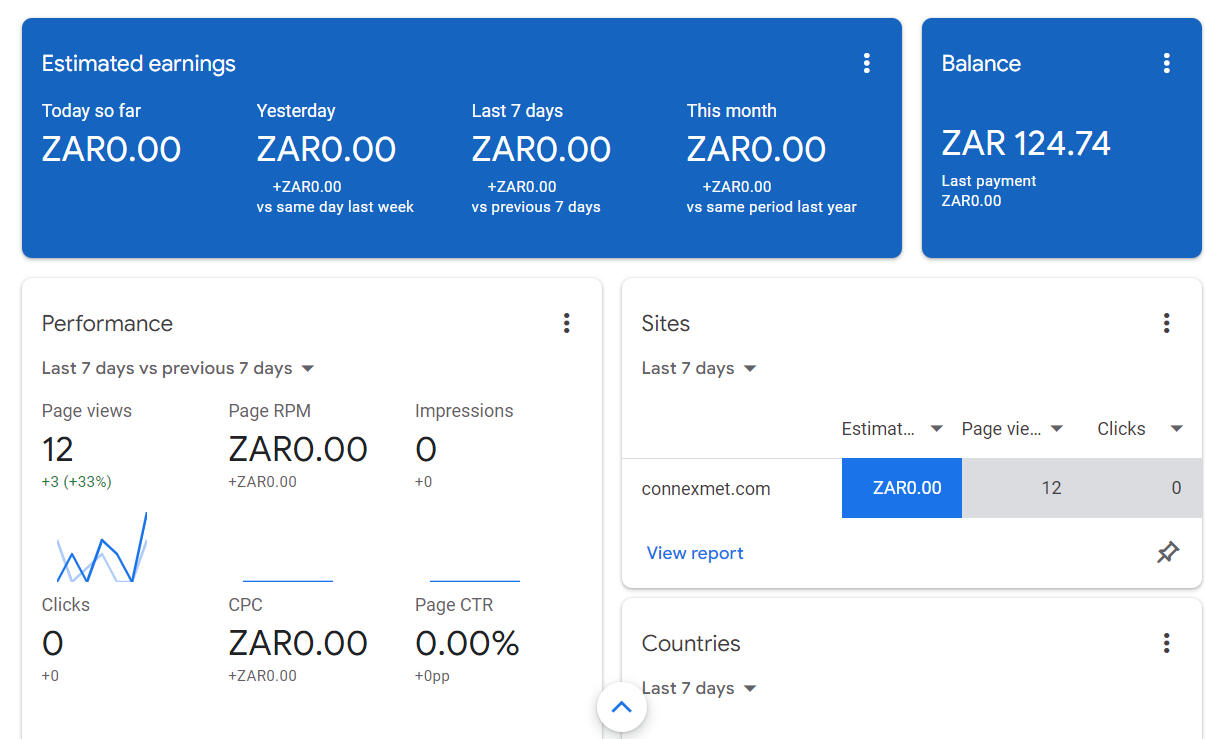Open the View report link

click(695, 553)
